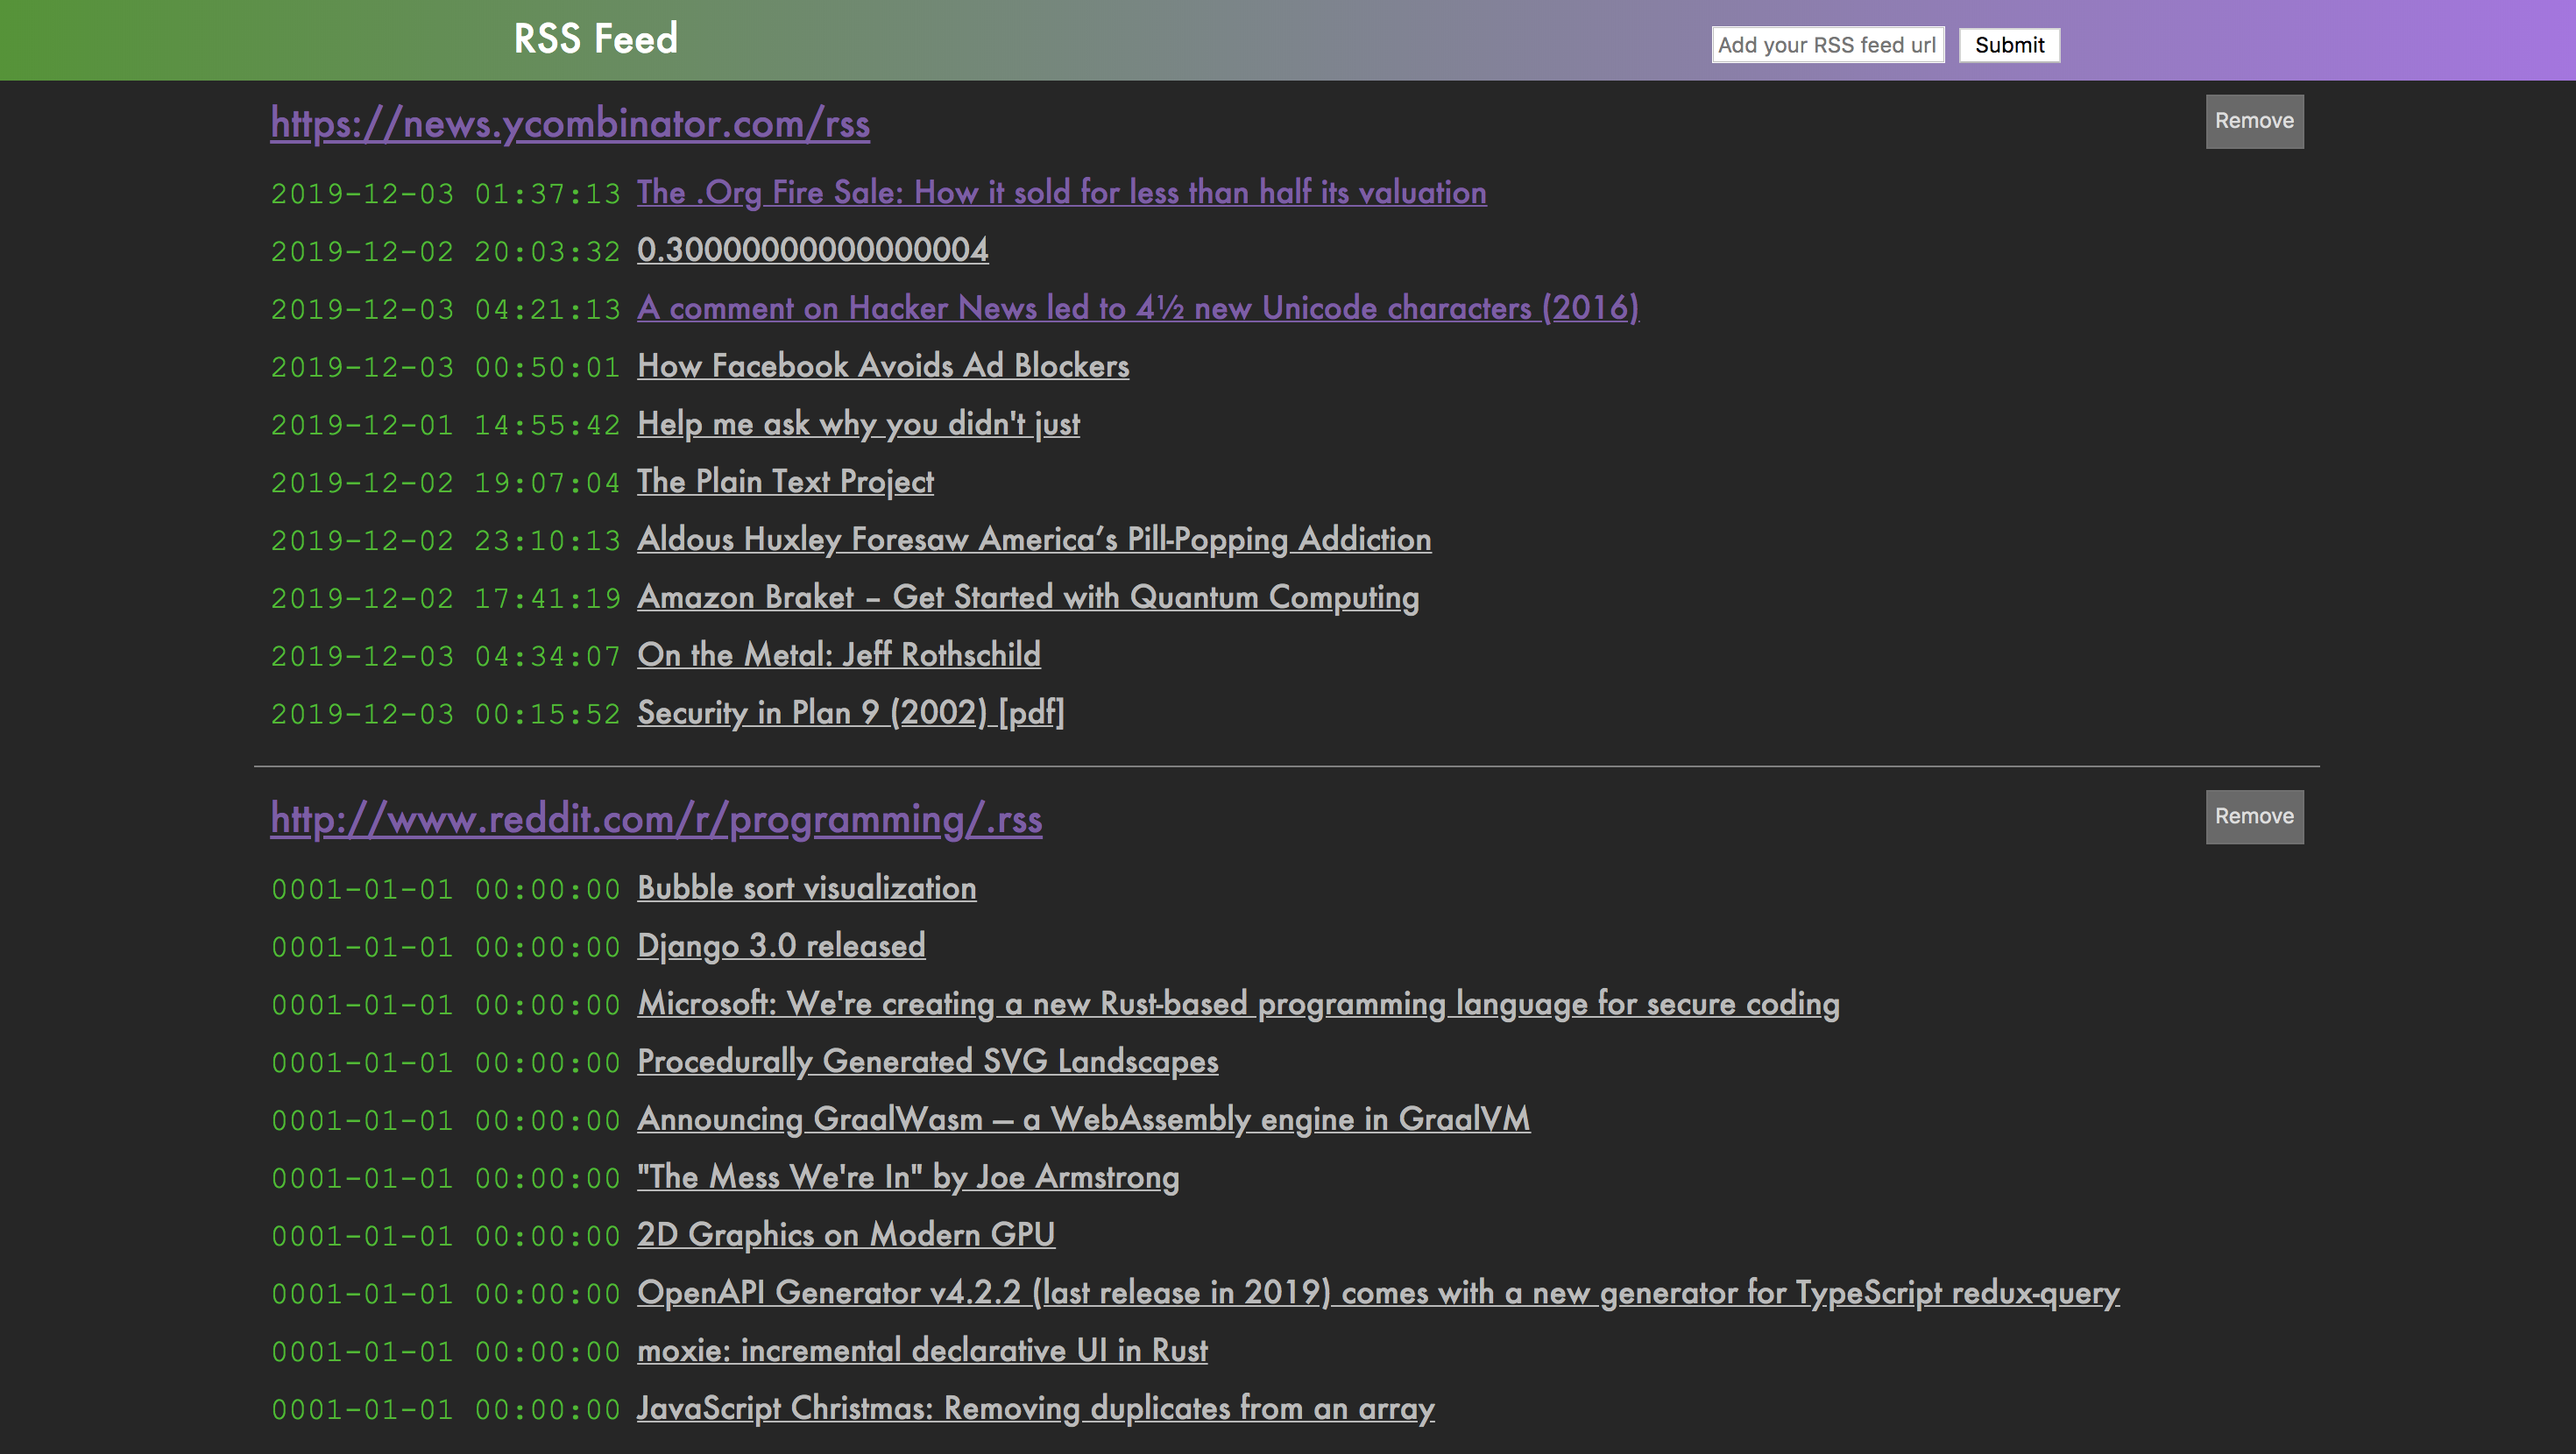Open Amazon Braket Quantum Computing article
The height and width of the screenshot is (1454, 2576).
coord(1027,597)
